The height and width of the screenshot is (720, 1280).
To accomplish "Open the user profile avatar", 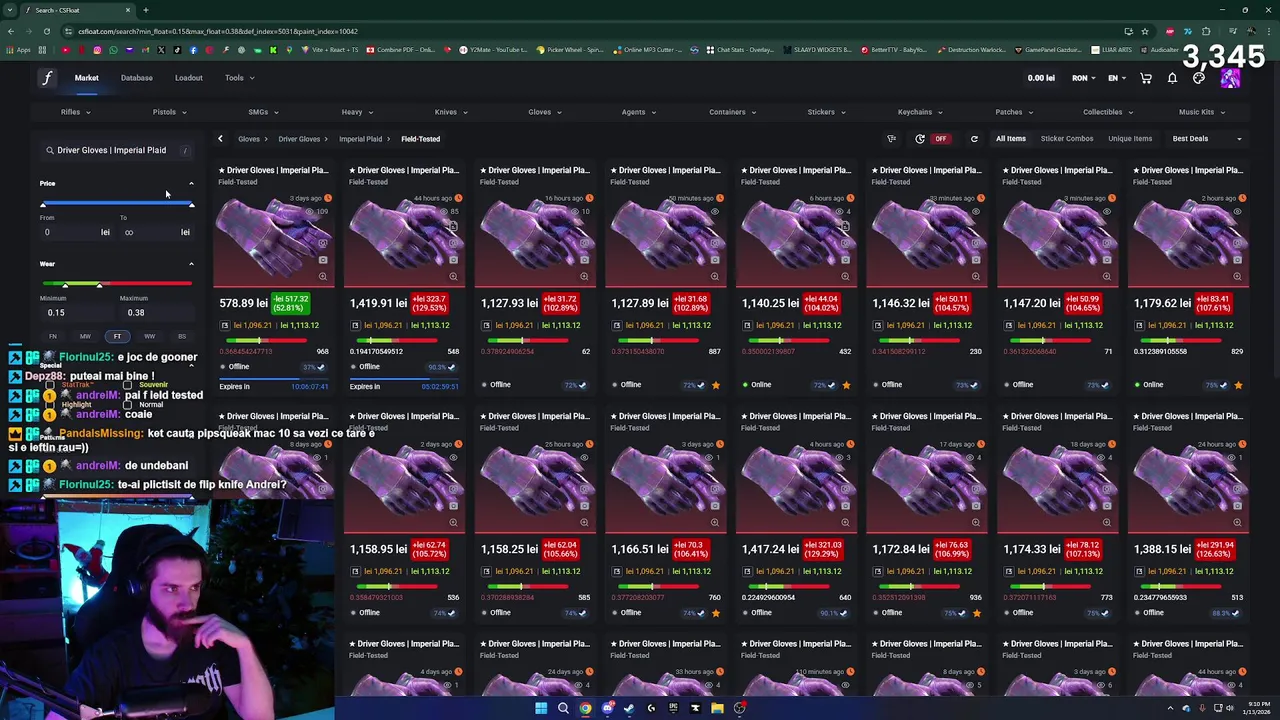I will pos(1230,78).
